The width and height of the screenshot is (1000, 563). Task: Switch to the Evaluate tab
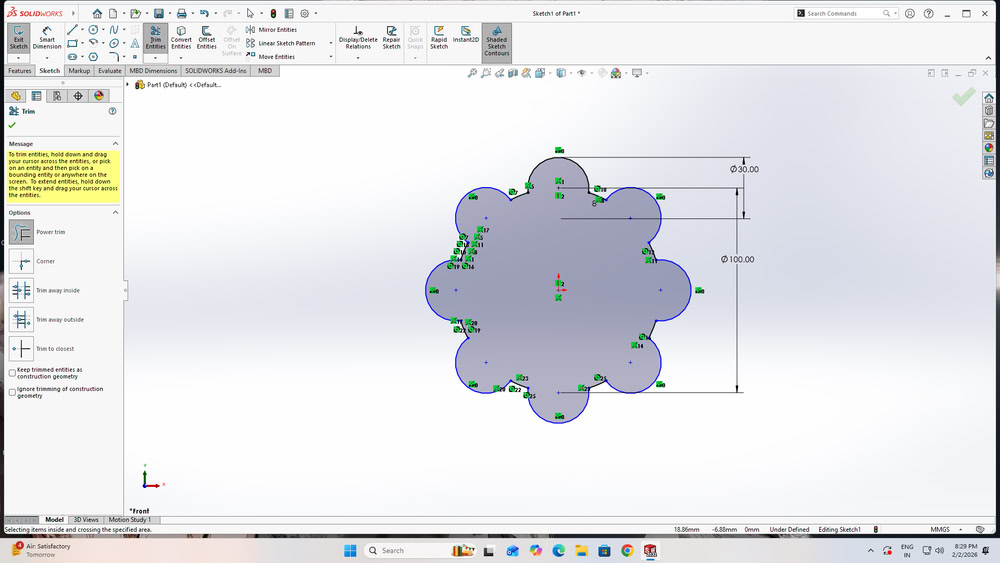[110, 71]
